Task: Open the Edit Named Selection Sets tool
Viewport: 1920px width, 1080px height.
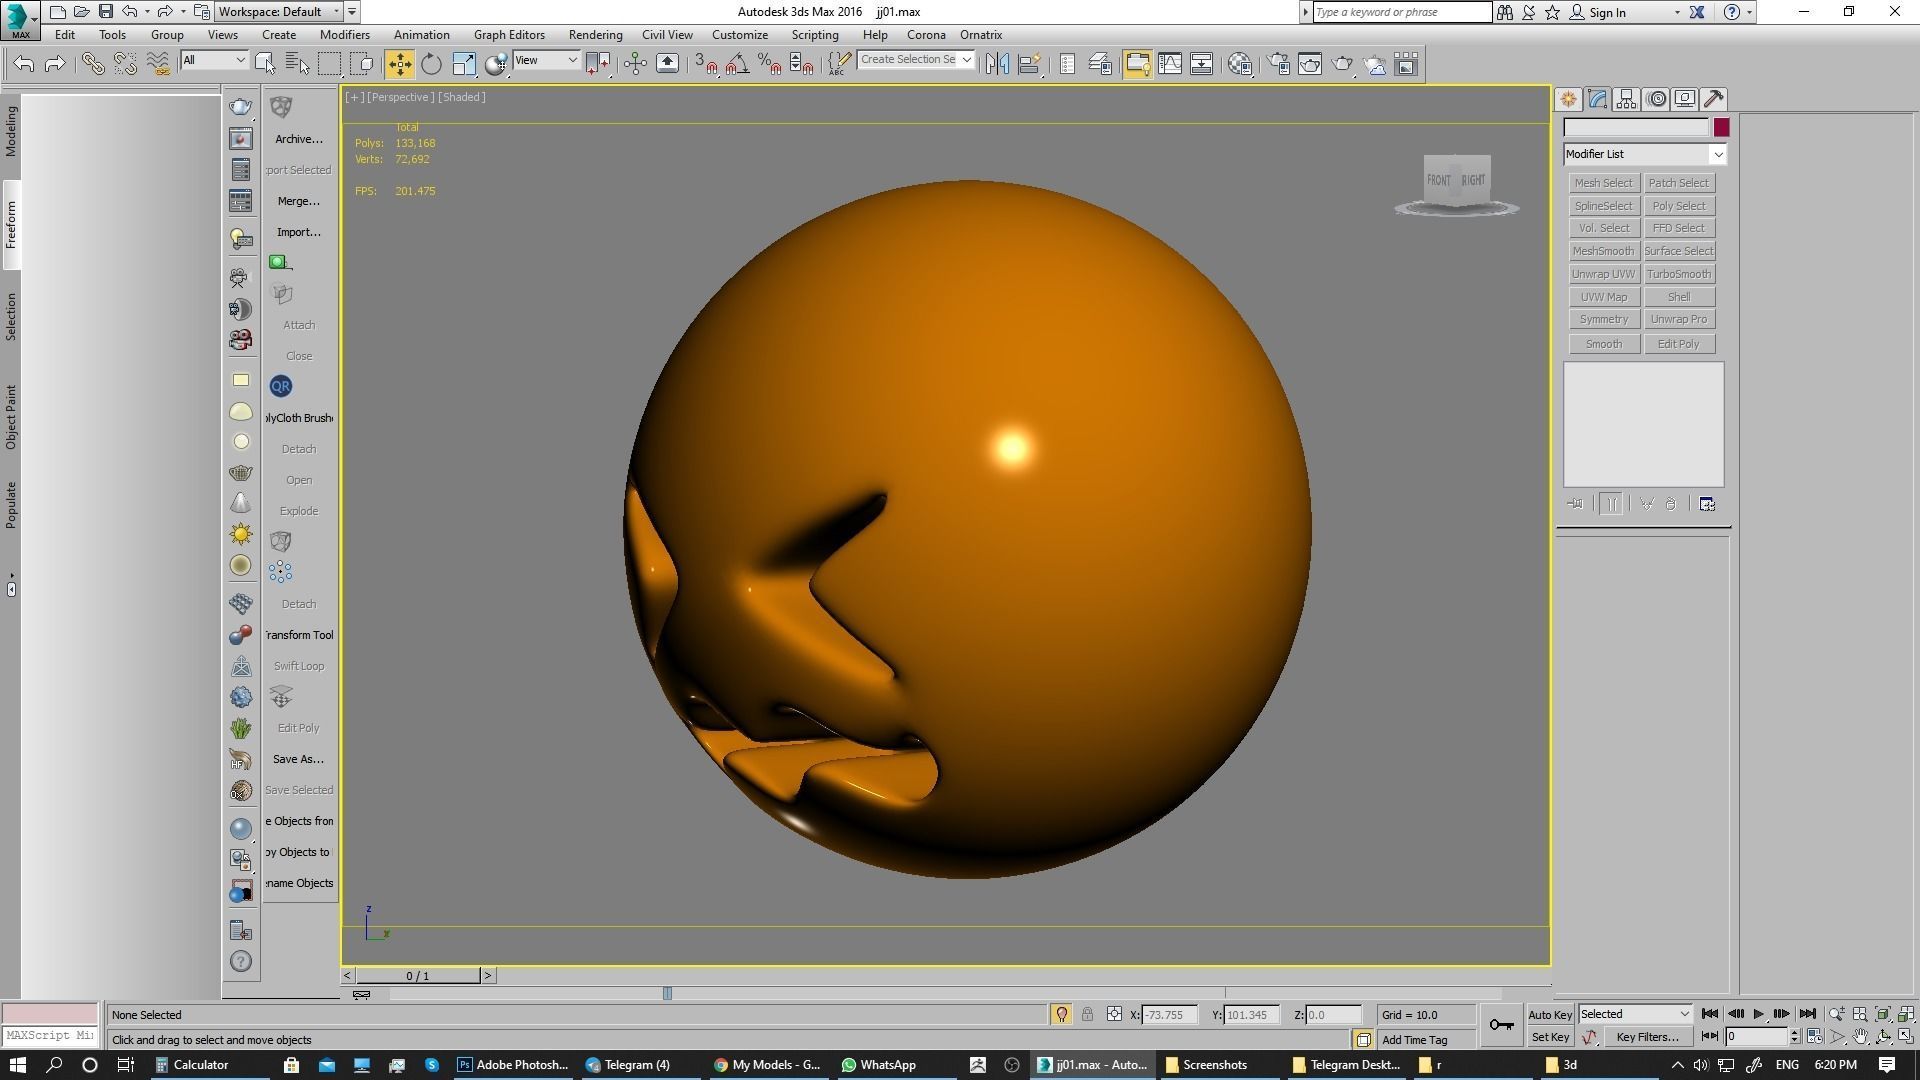Action: point(839,64)
